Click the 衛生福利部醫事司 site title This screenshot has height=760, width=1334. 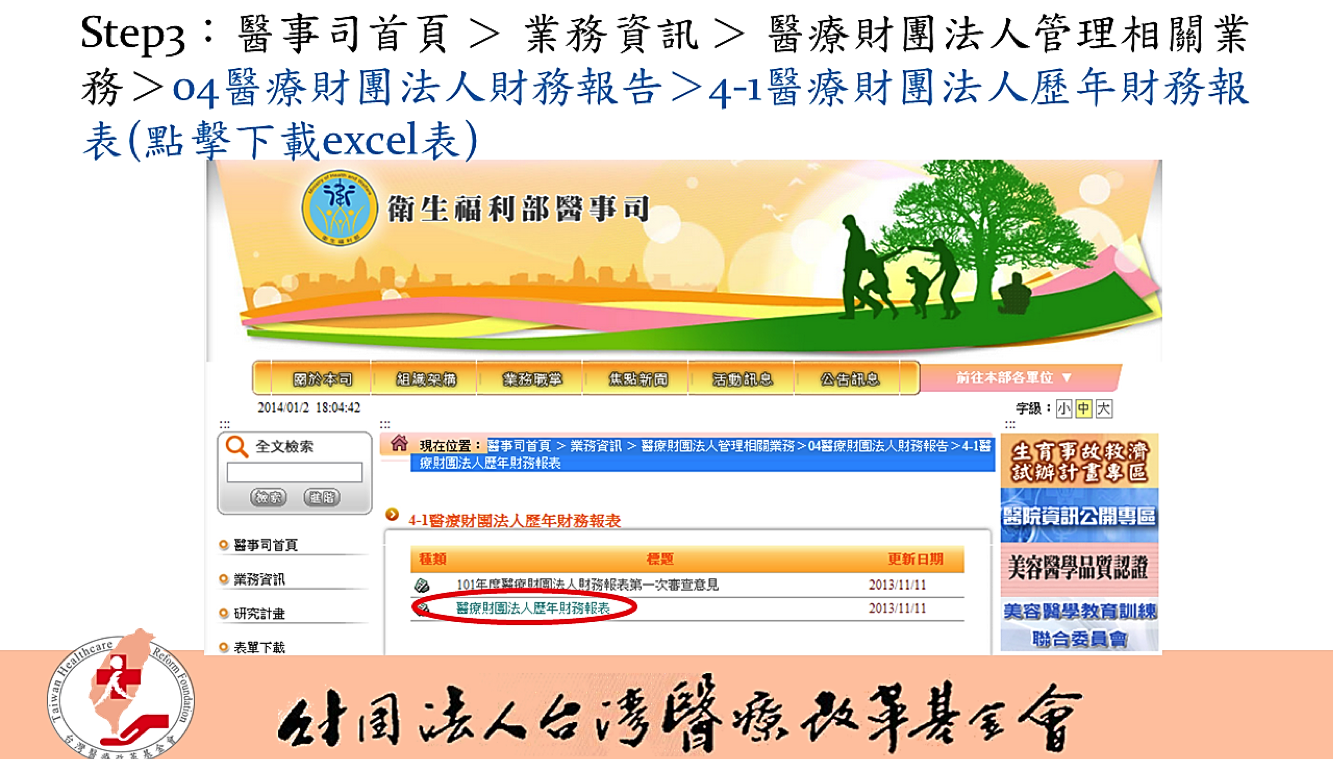(518, 210)
